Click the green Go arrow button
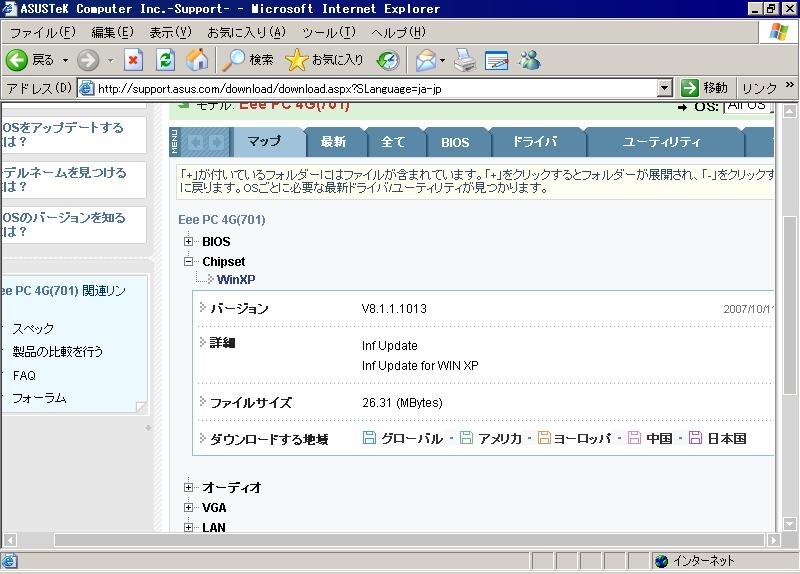 (x=689, y=88)
